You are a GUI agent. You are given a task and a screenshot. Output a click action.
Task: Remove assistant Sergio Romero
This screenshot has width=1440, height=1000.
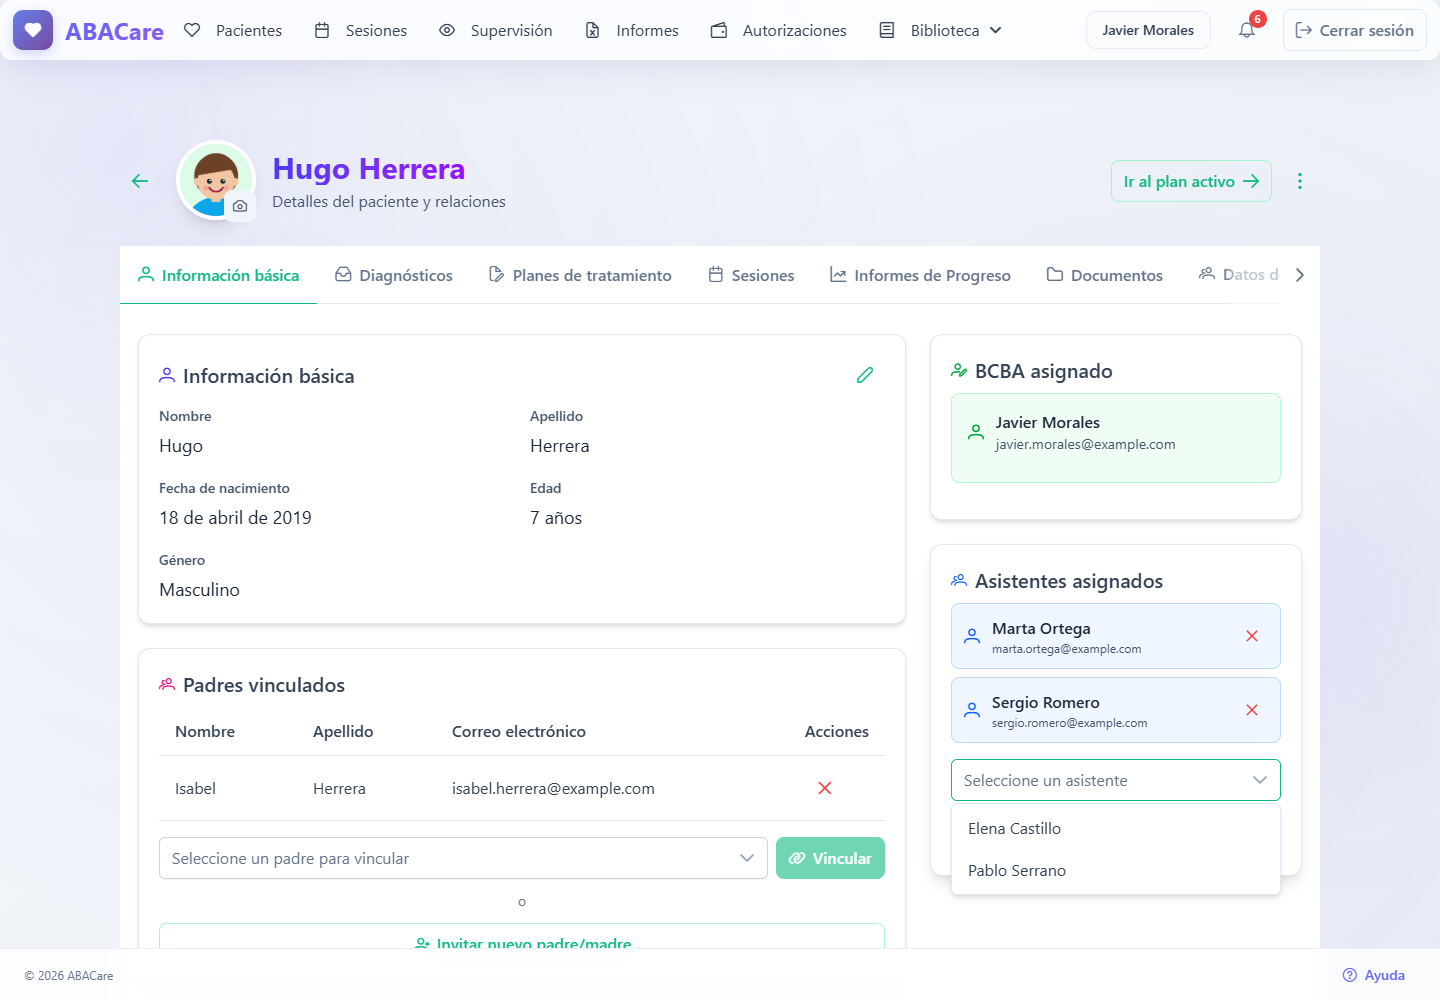(x=1252, y=710)
